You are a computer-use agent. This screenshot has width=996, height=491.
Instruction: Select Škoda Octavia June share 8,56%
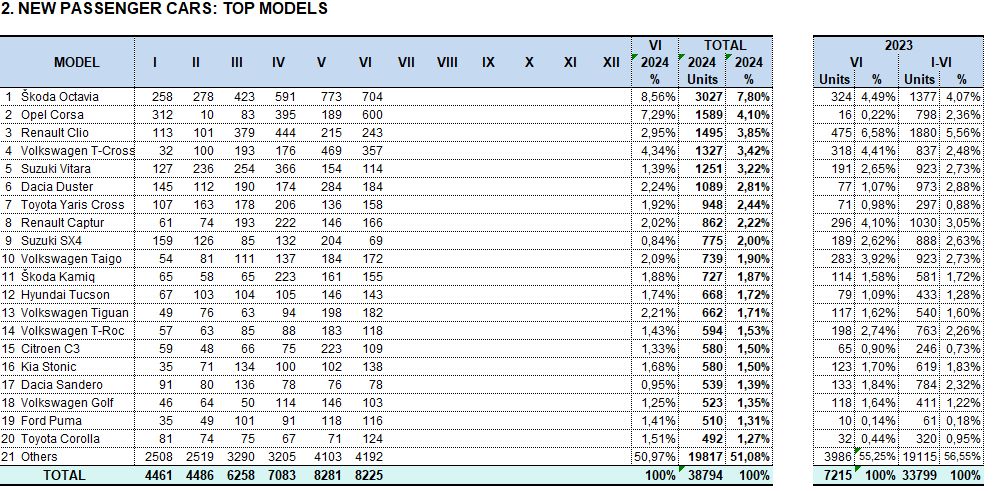point(657,97)
